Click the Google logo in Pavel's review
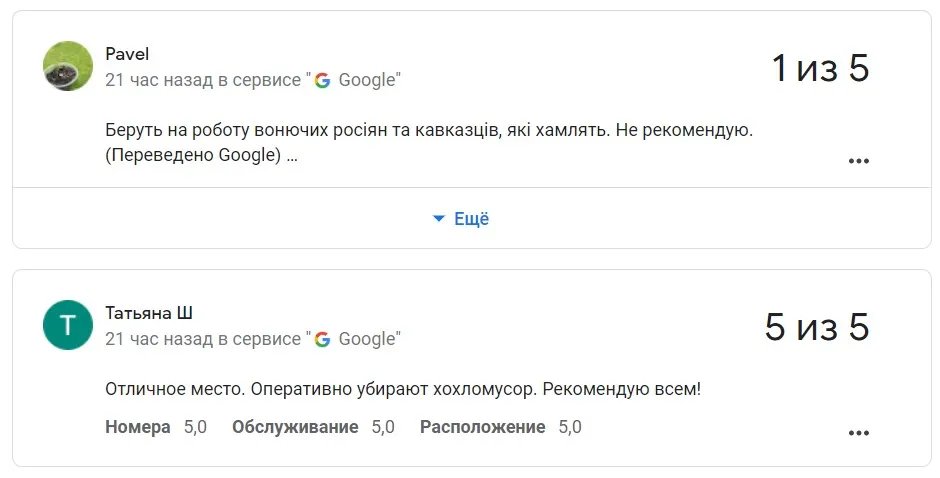Image resolution: width=940 pixels, height=478 pixels. pos(322,80)
